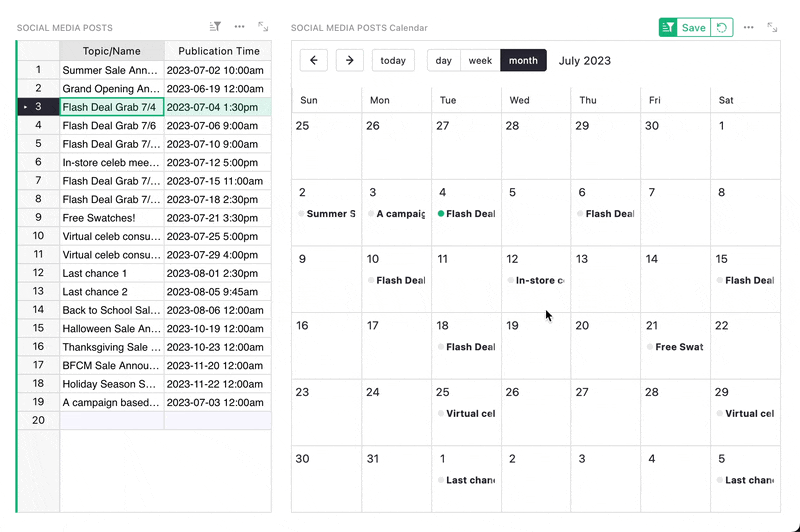Switch calendar to week view
The image size is (800, 532).
[x=480, y=61]
